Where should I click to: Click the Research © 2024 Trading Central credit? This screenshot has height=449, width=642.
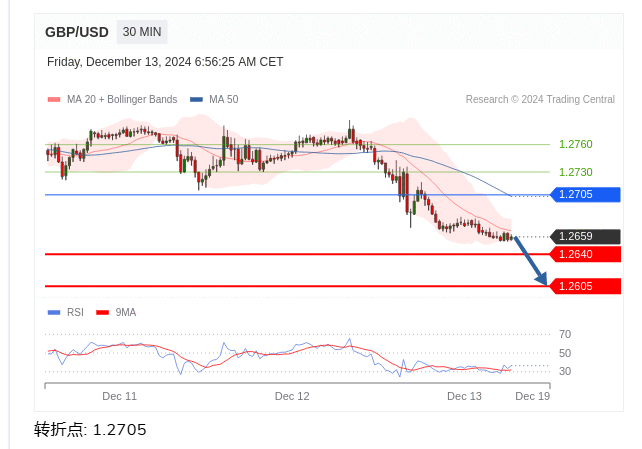[x=540, y=99]
